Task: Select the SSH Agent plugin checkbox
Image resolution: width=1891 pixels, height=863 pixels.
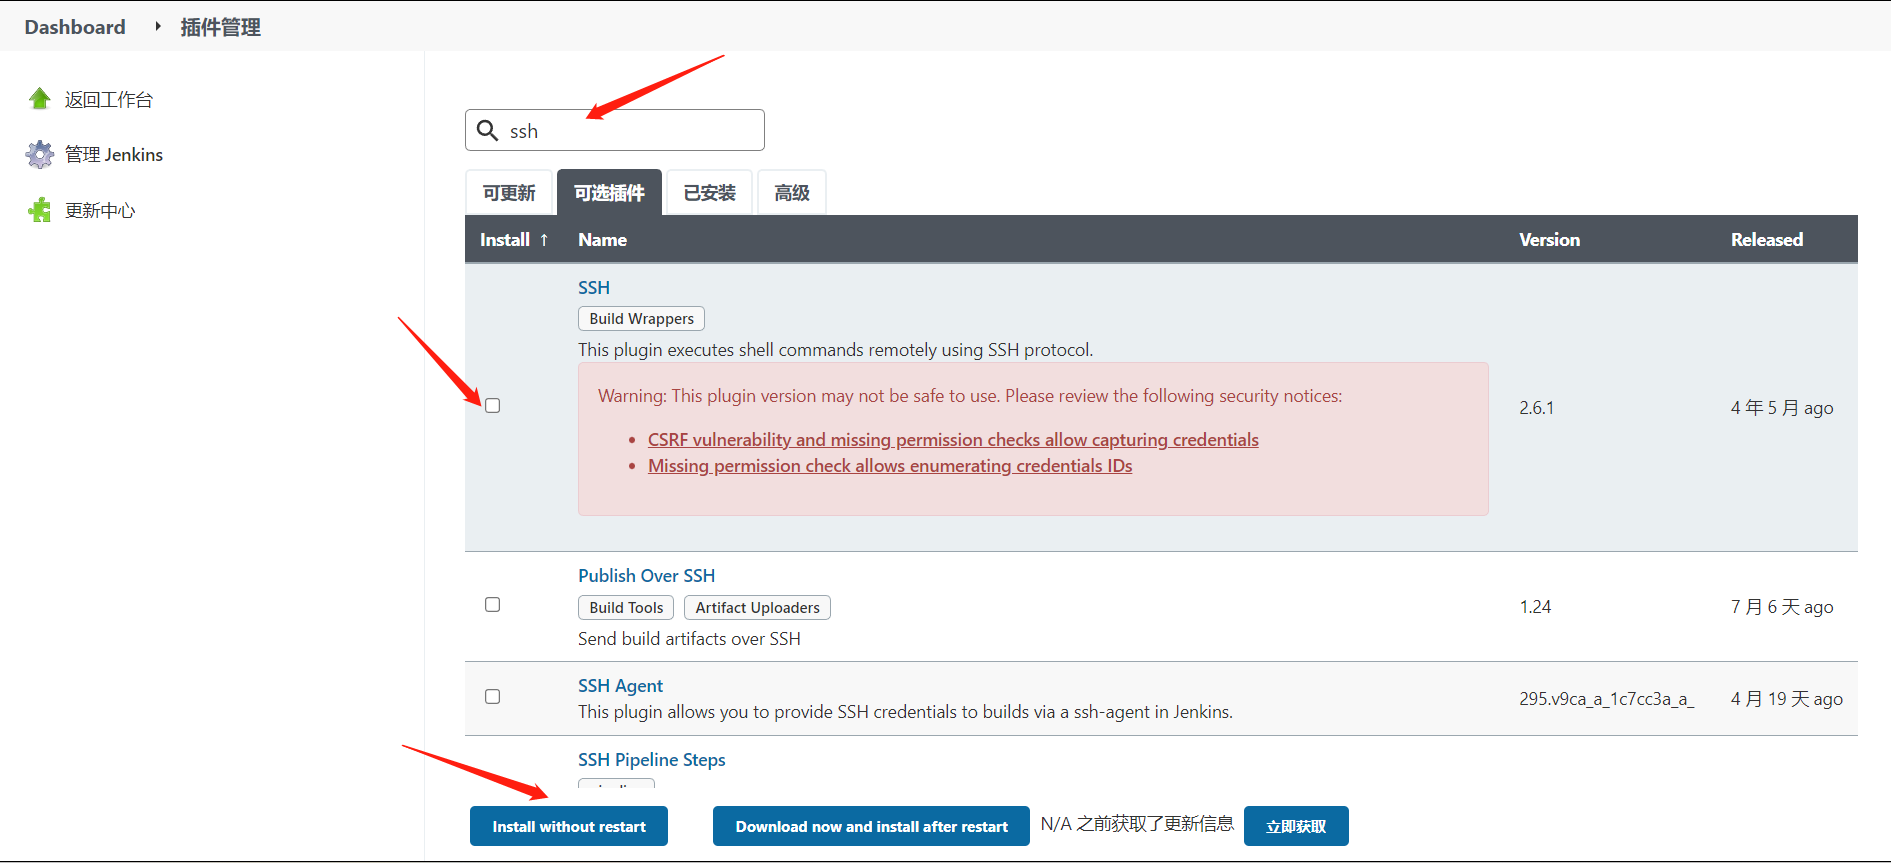Action: 492,697
